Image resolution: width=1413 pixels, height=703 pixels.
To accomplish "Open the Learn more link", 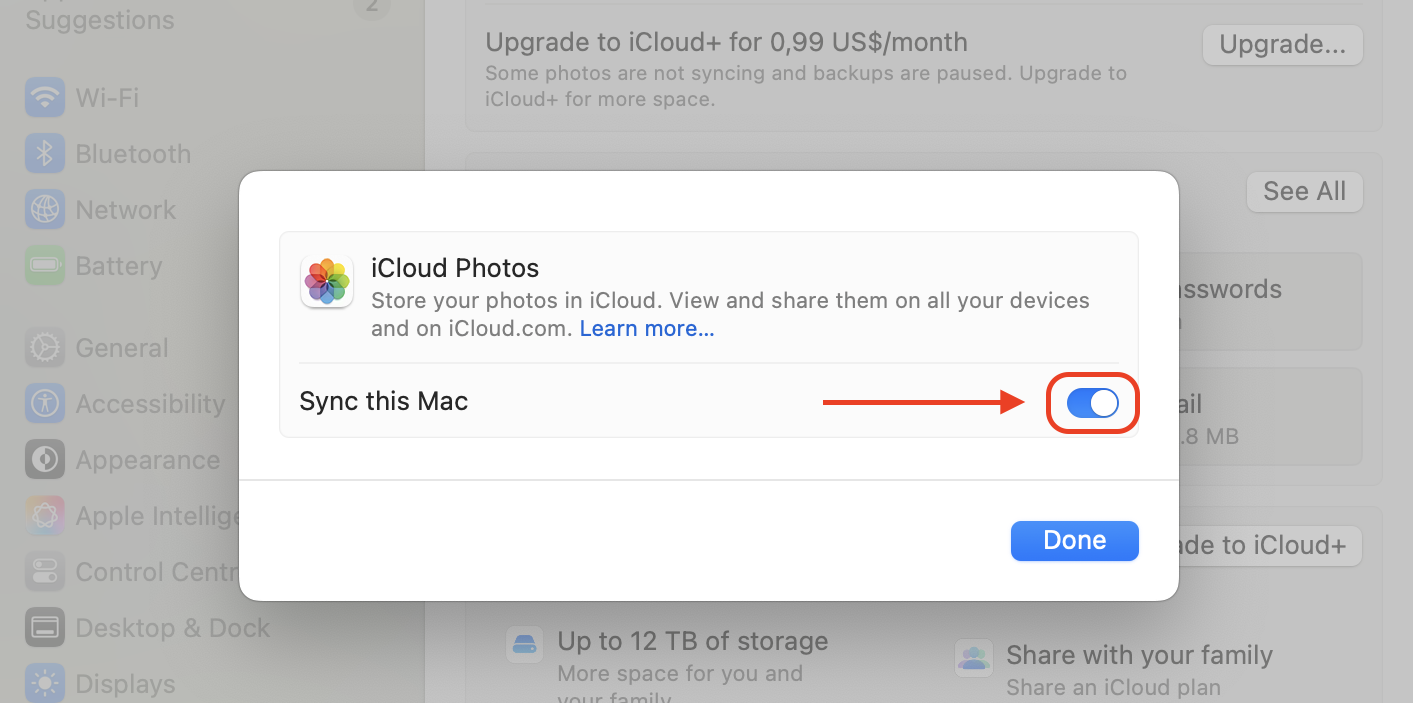I will [x=646, y=328].
